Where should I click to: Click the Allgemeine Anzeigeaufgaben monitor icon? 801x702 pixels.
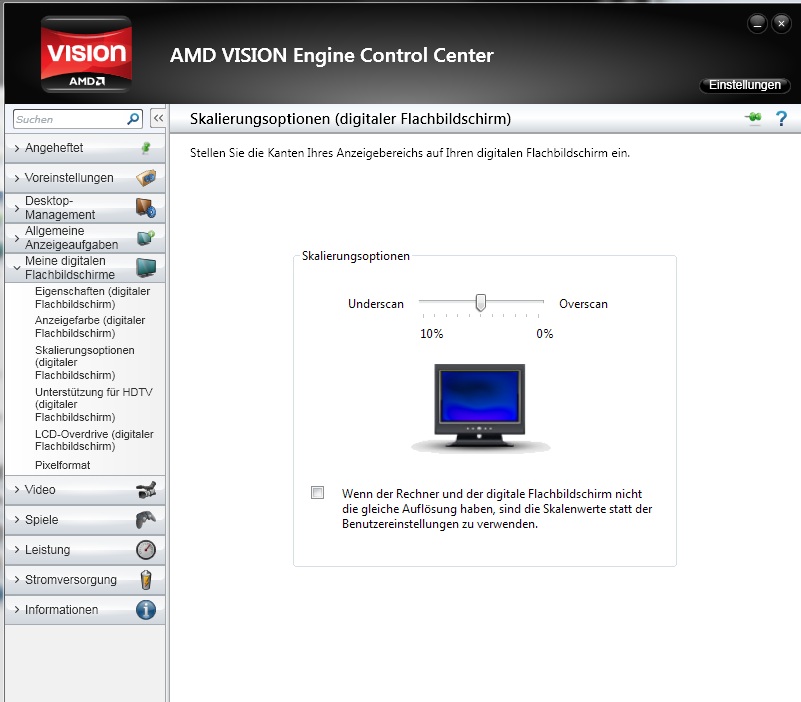click(146, 238)
